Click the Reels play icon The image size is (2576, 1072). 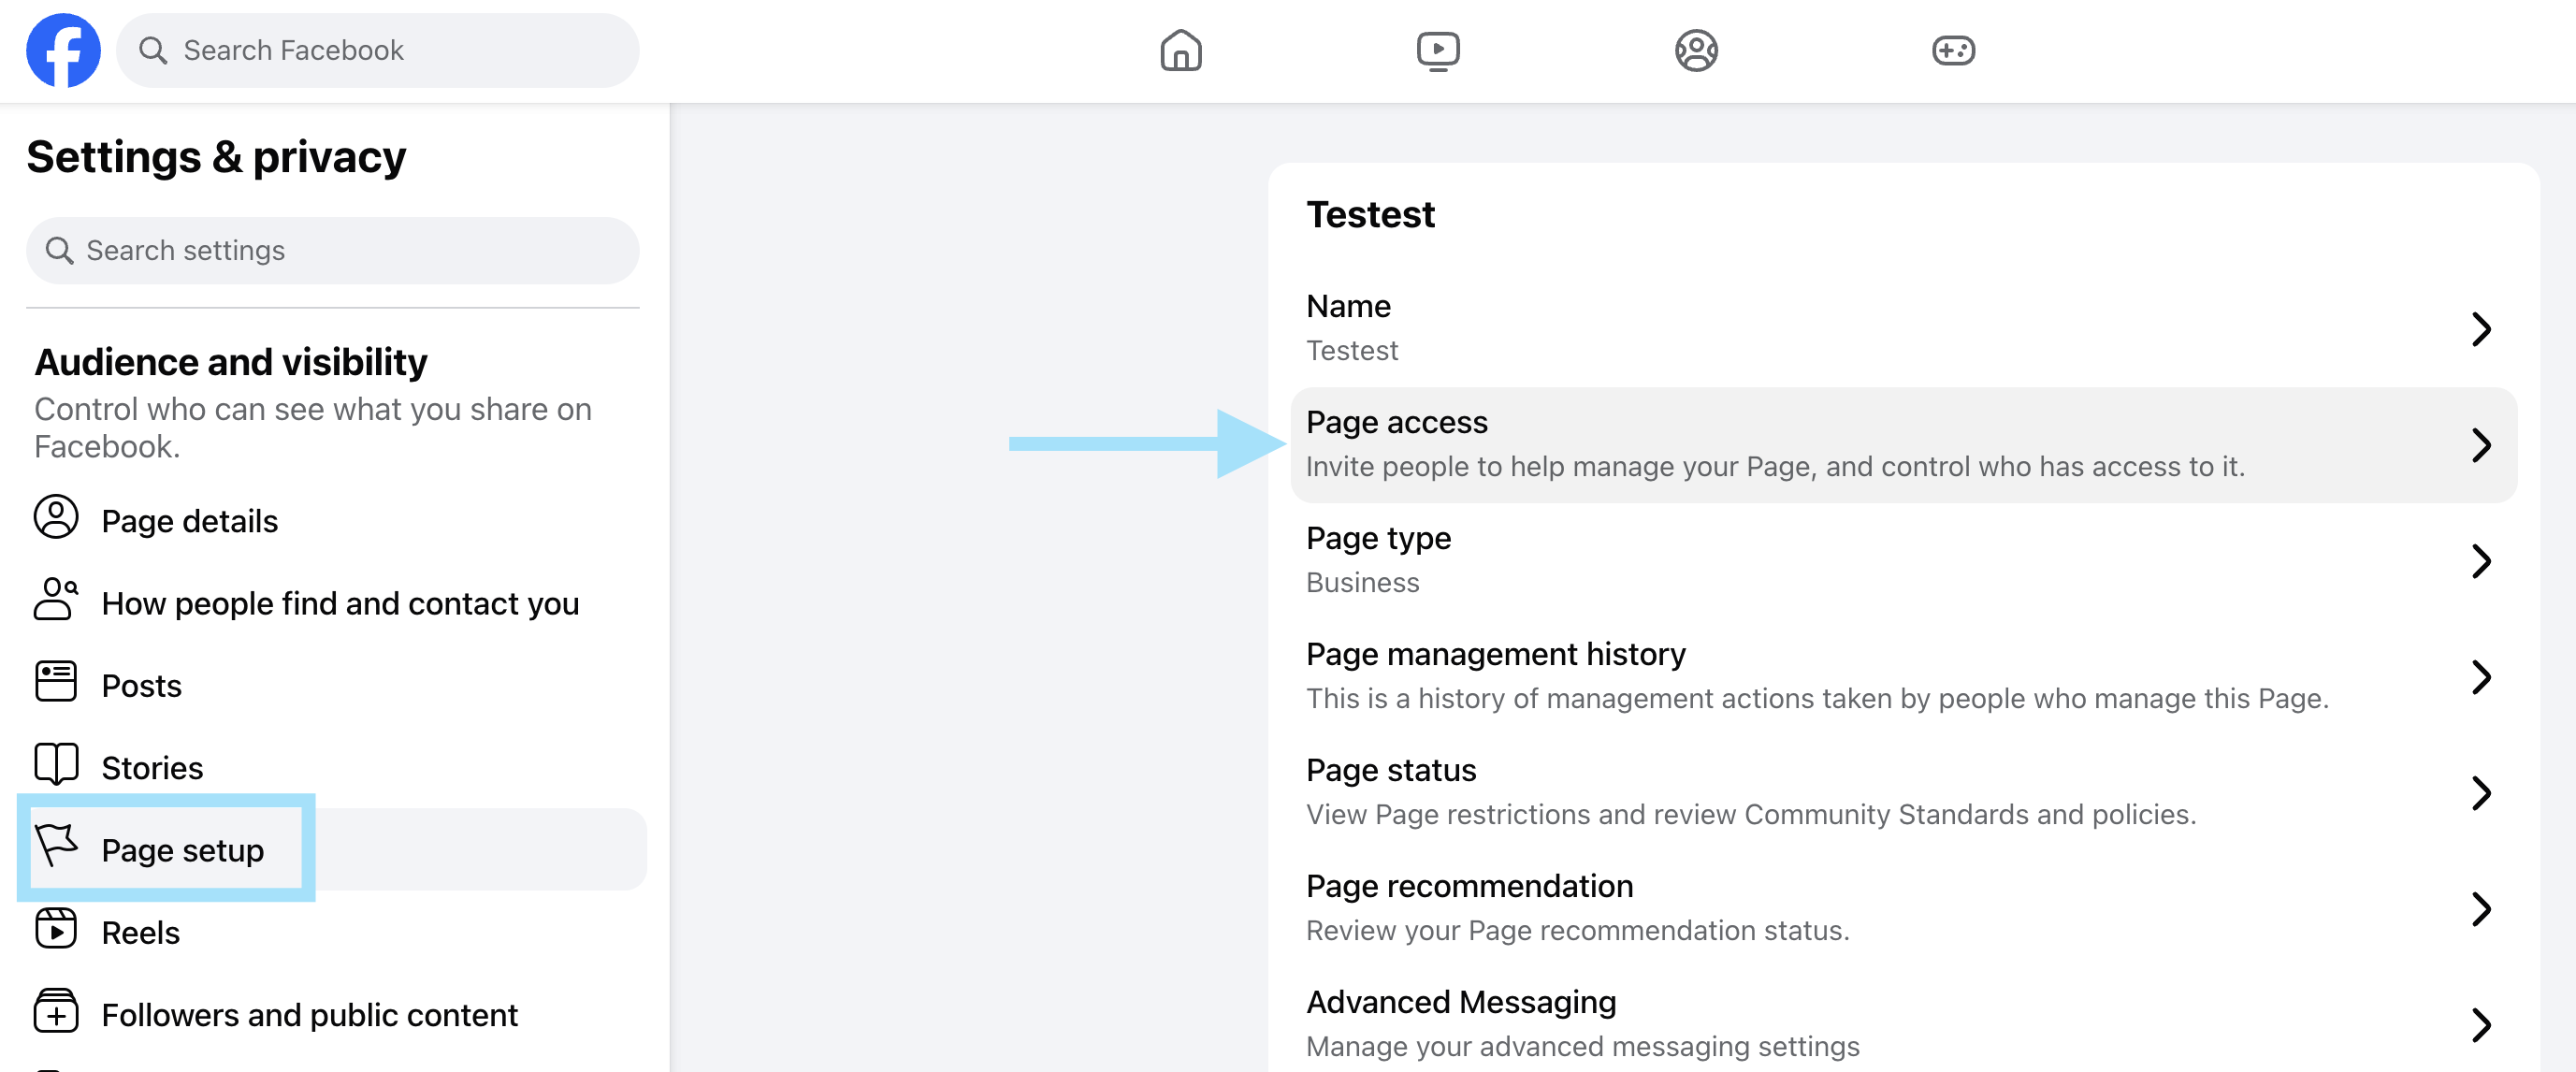(56, 929)
